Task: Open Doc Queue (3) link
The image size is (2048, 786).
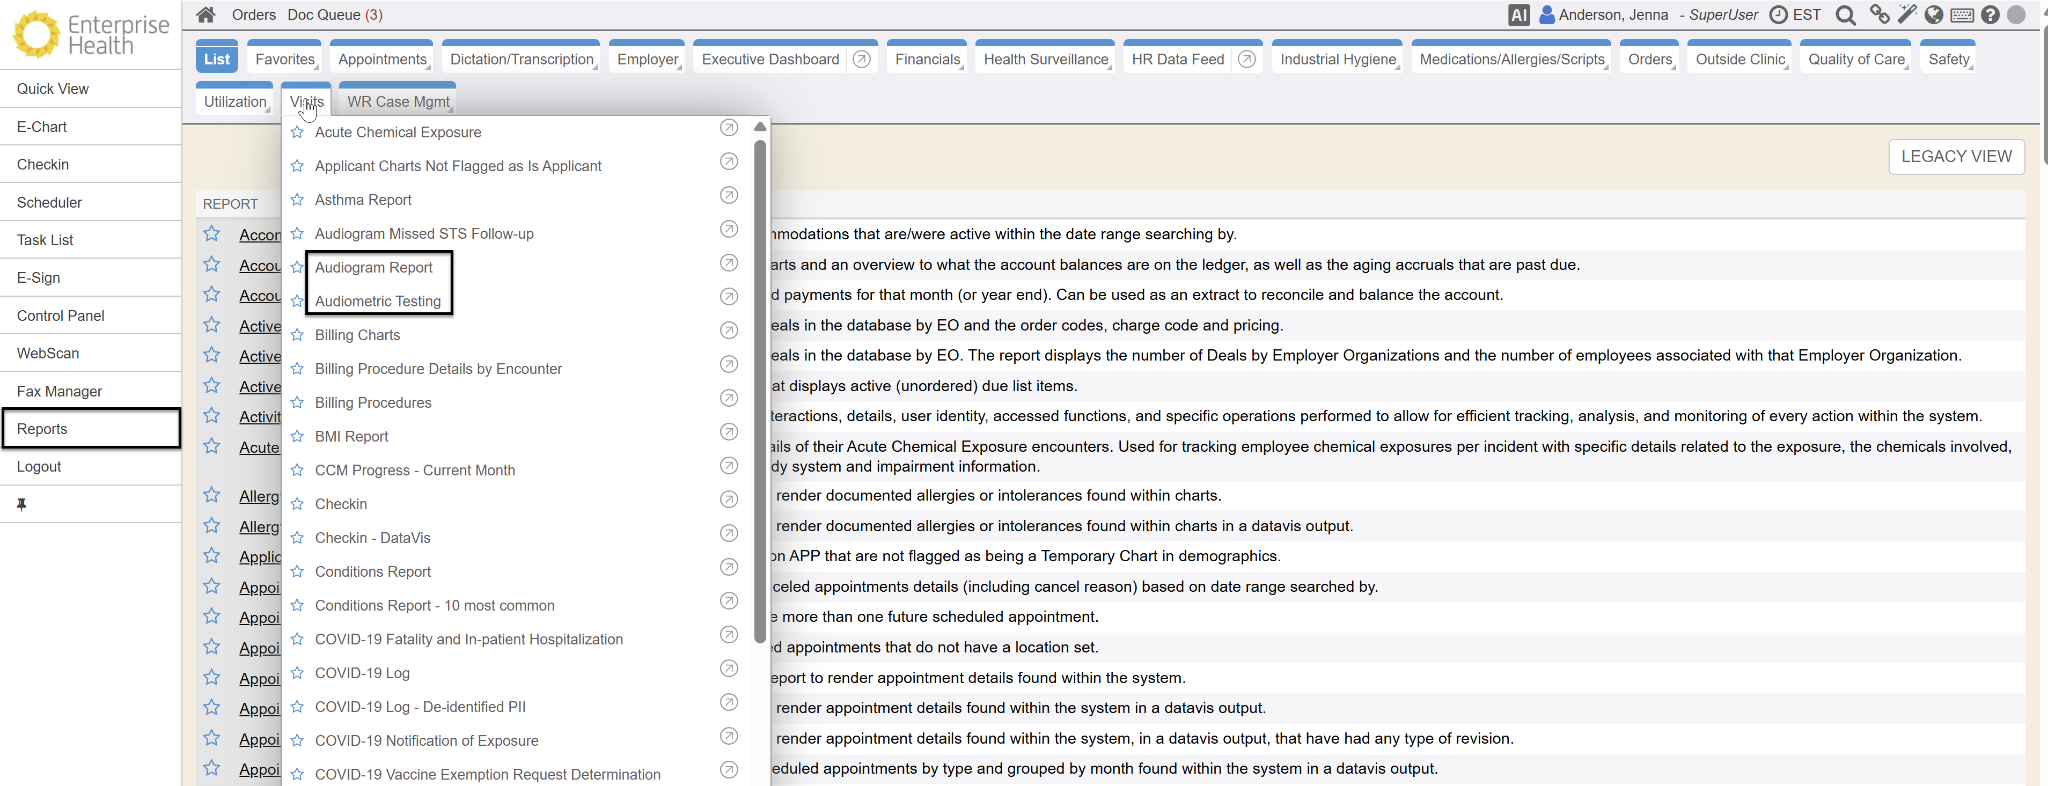Action: click(x=335, y=15)
